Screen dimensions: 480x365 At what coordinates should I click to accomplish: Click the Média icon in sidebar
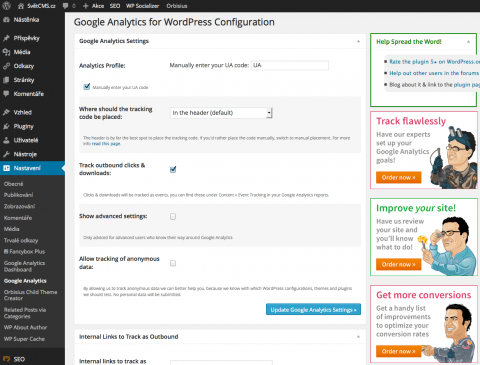point(6,52)
